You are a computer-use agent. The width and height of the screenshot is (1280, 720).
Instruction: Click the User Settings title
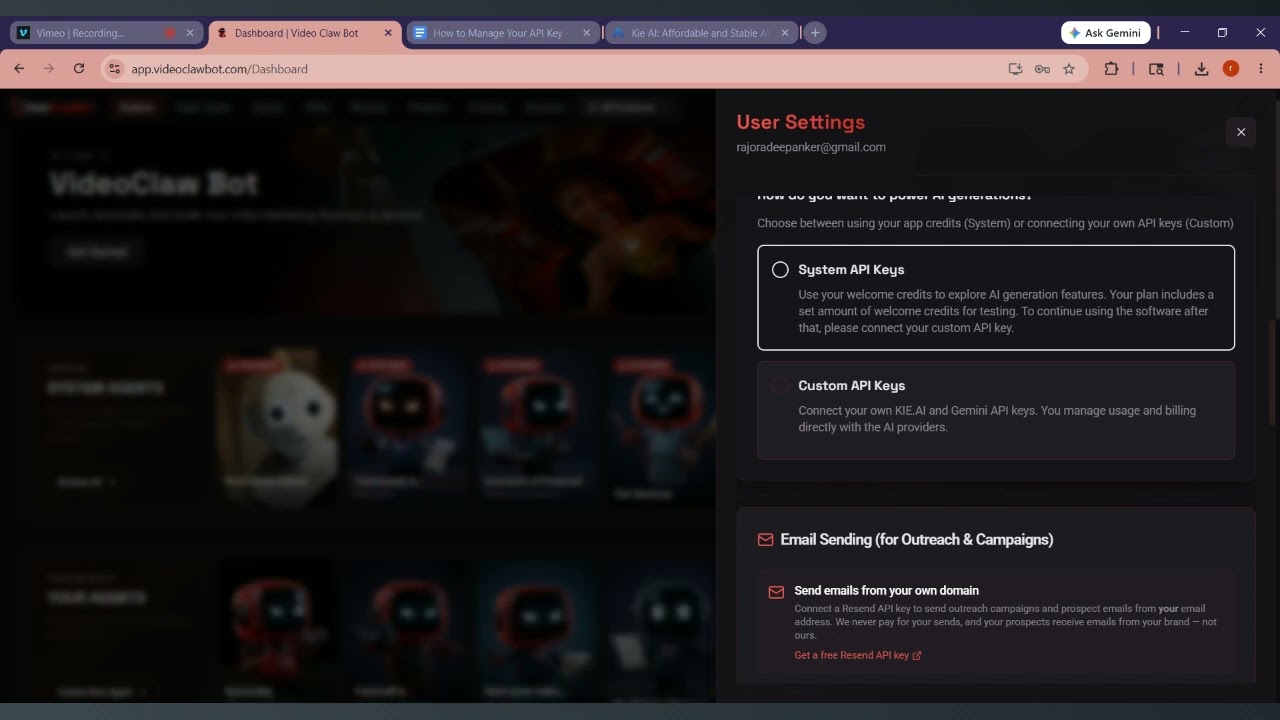pos(801,122)
